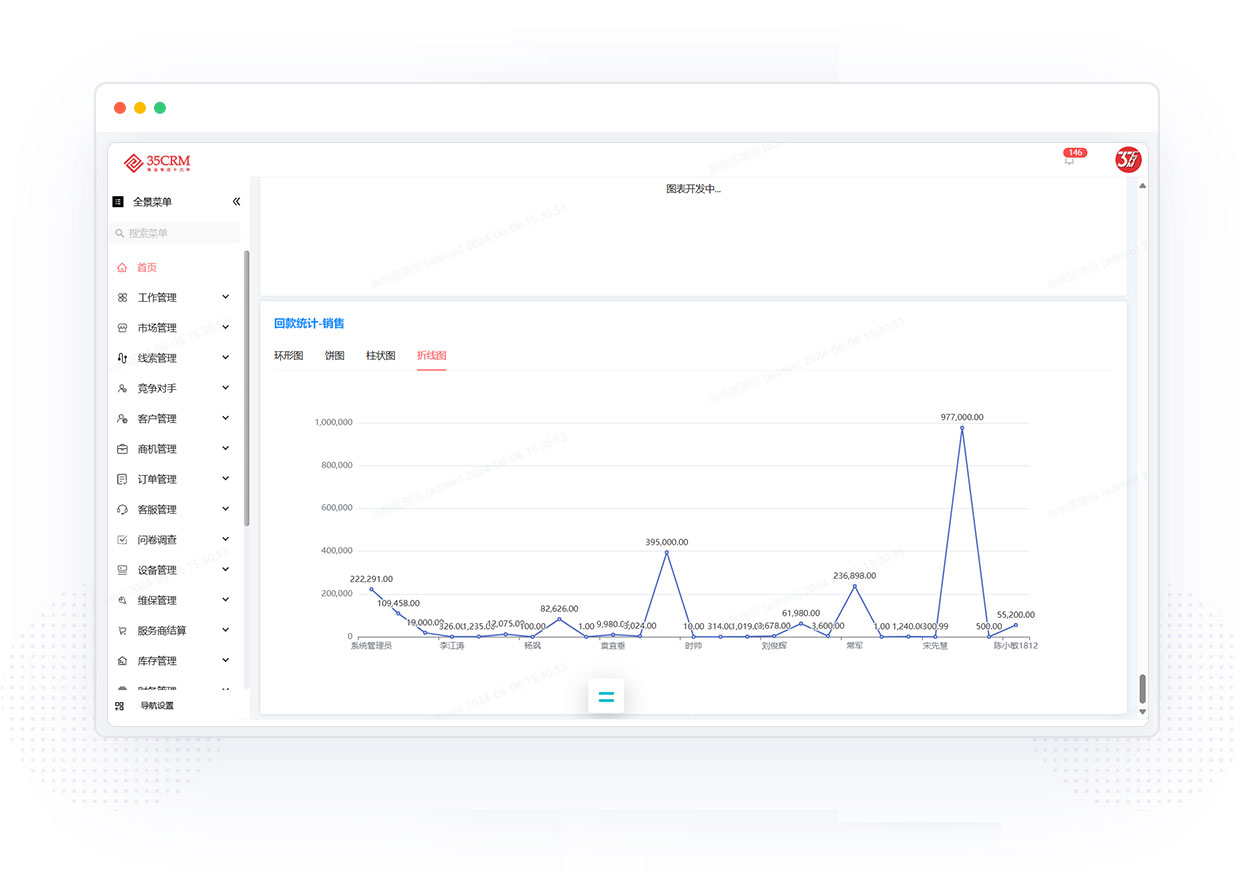Open 导航设置 link
This screenshot has height=880, width=1240.
pos(157,706)
